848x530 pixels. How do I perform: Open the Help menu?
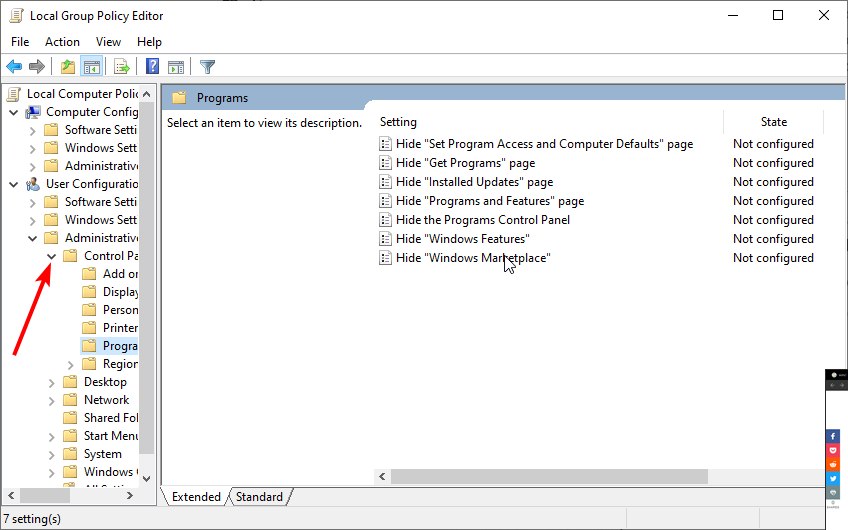pos(149,42)
